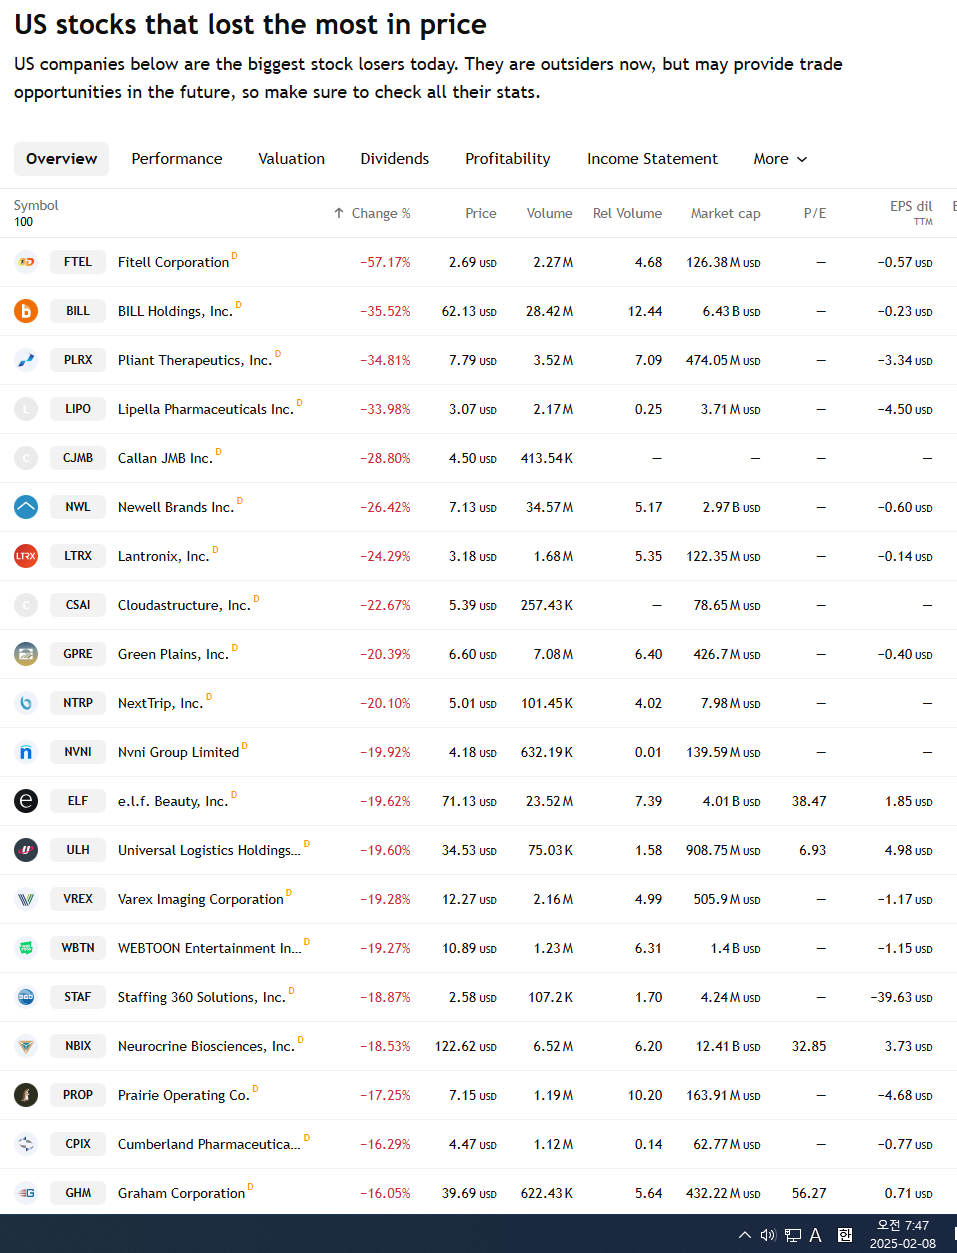Switch to the Performance tab
Image resolution: width=957 pixels, height=1253 pixels.
pyautogui.click(x=177, y=159)
